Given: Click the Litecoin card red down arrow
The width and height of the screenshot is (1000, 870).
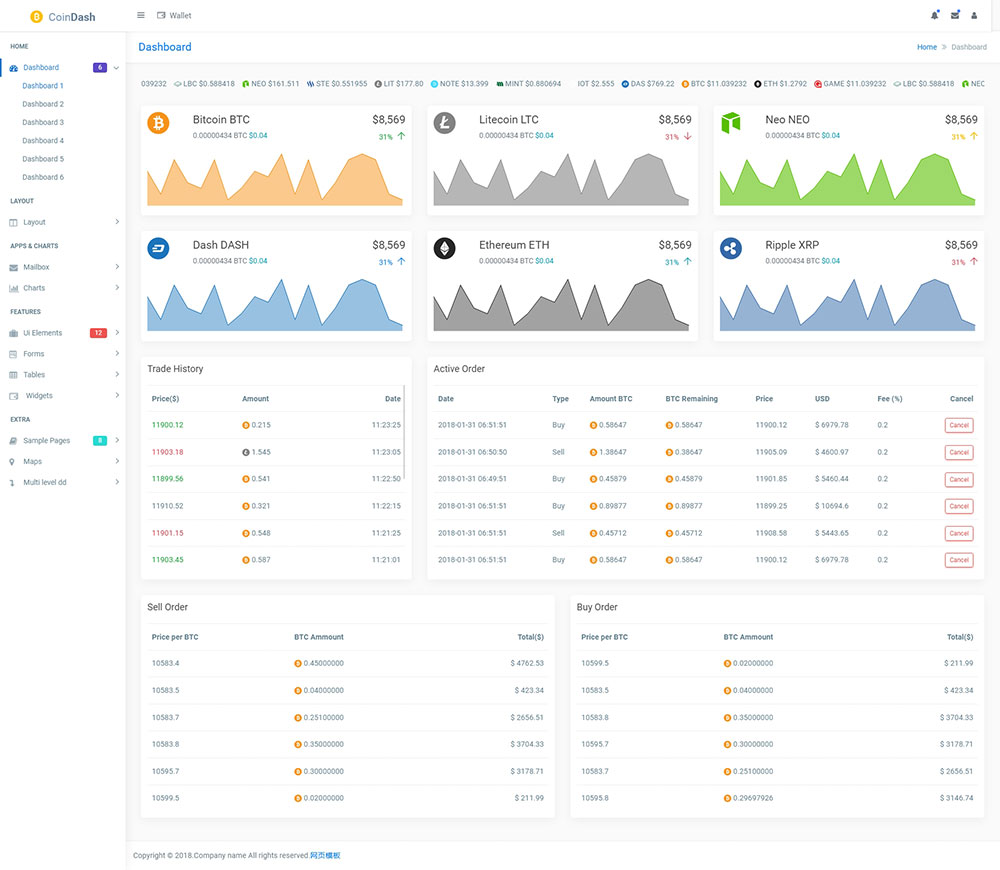Looking at the screenshot, I should (x=688, y=136).
